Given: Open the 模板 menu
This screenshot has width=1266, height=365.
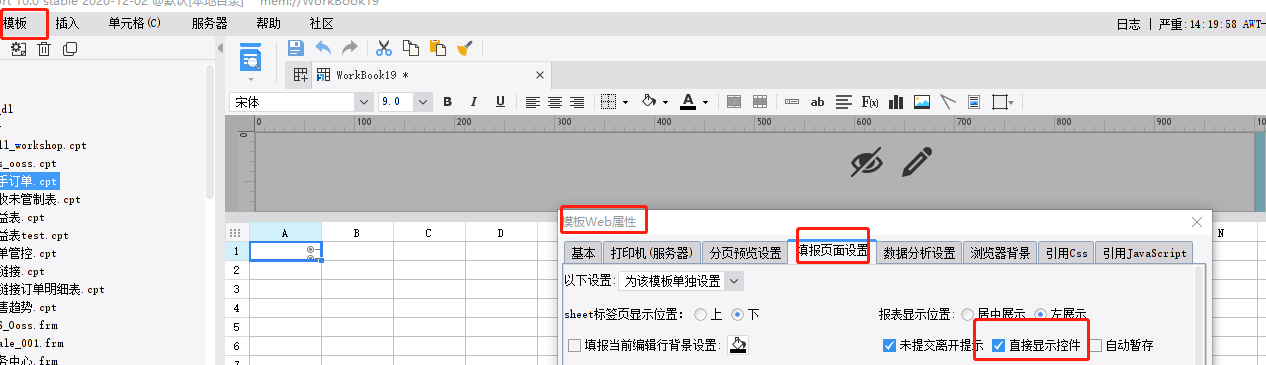Looking at the screenshot, I should pos(16,23).
